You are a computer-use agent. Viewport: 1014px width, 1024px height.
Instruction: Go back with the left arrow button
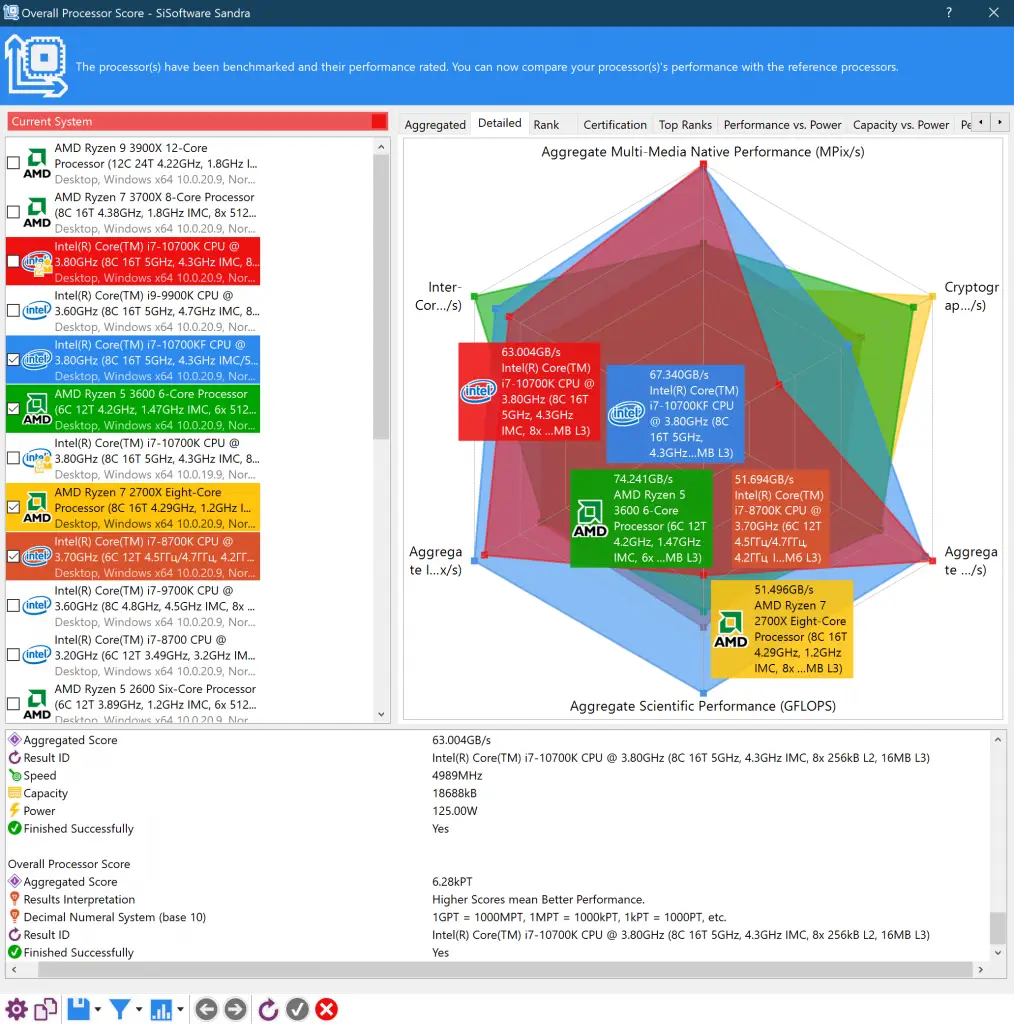[x=206, y=1009]
